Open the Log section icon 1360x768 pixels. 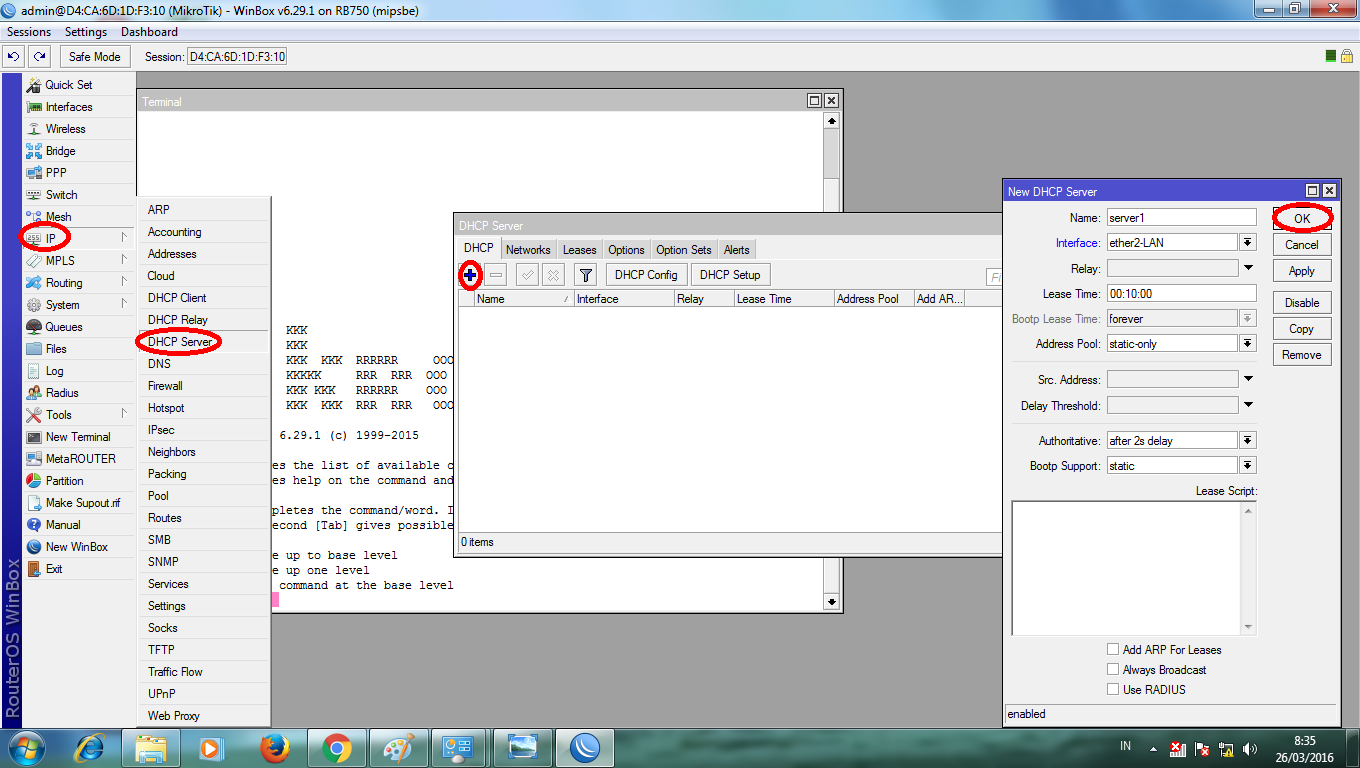click(34, 371)
